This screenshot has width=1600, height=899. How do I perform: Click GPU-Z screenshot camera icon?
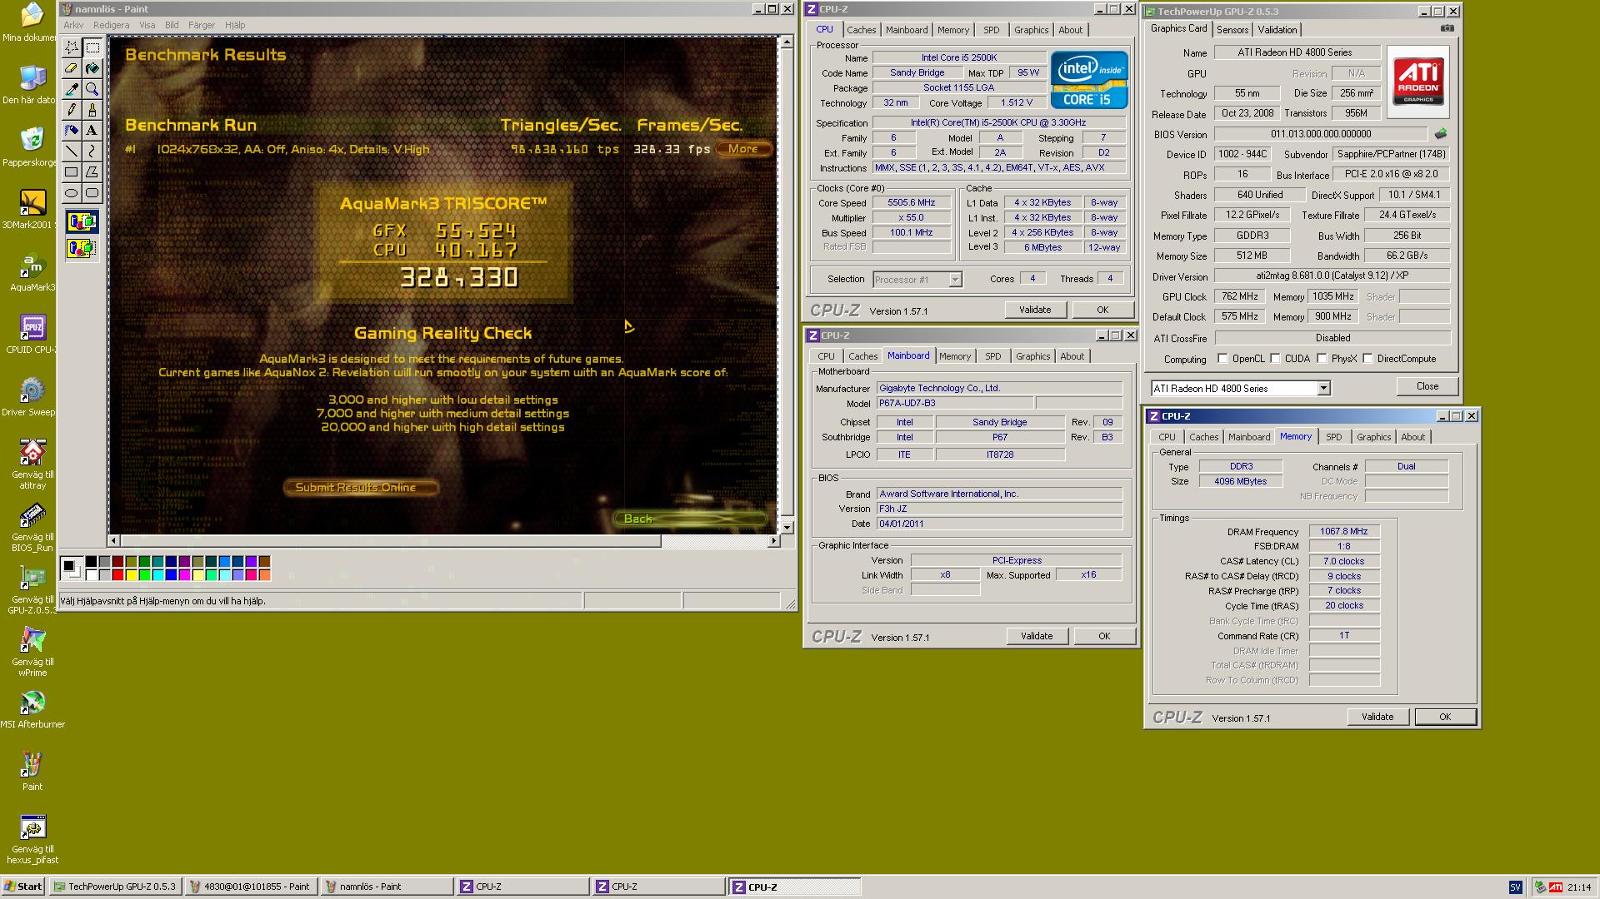click(x=1446, y=29)
